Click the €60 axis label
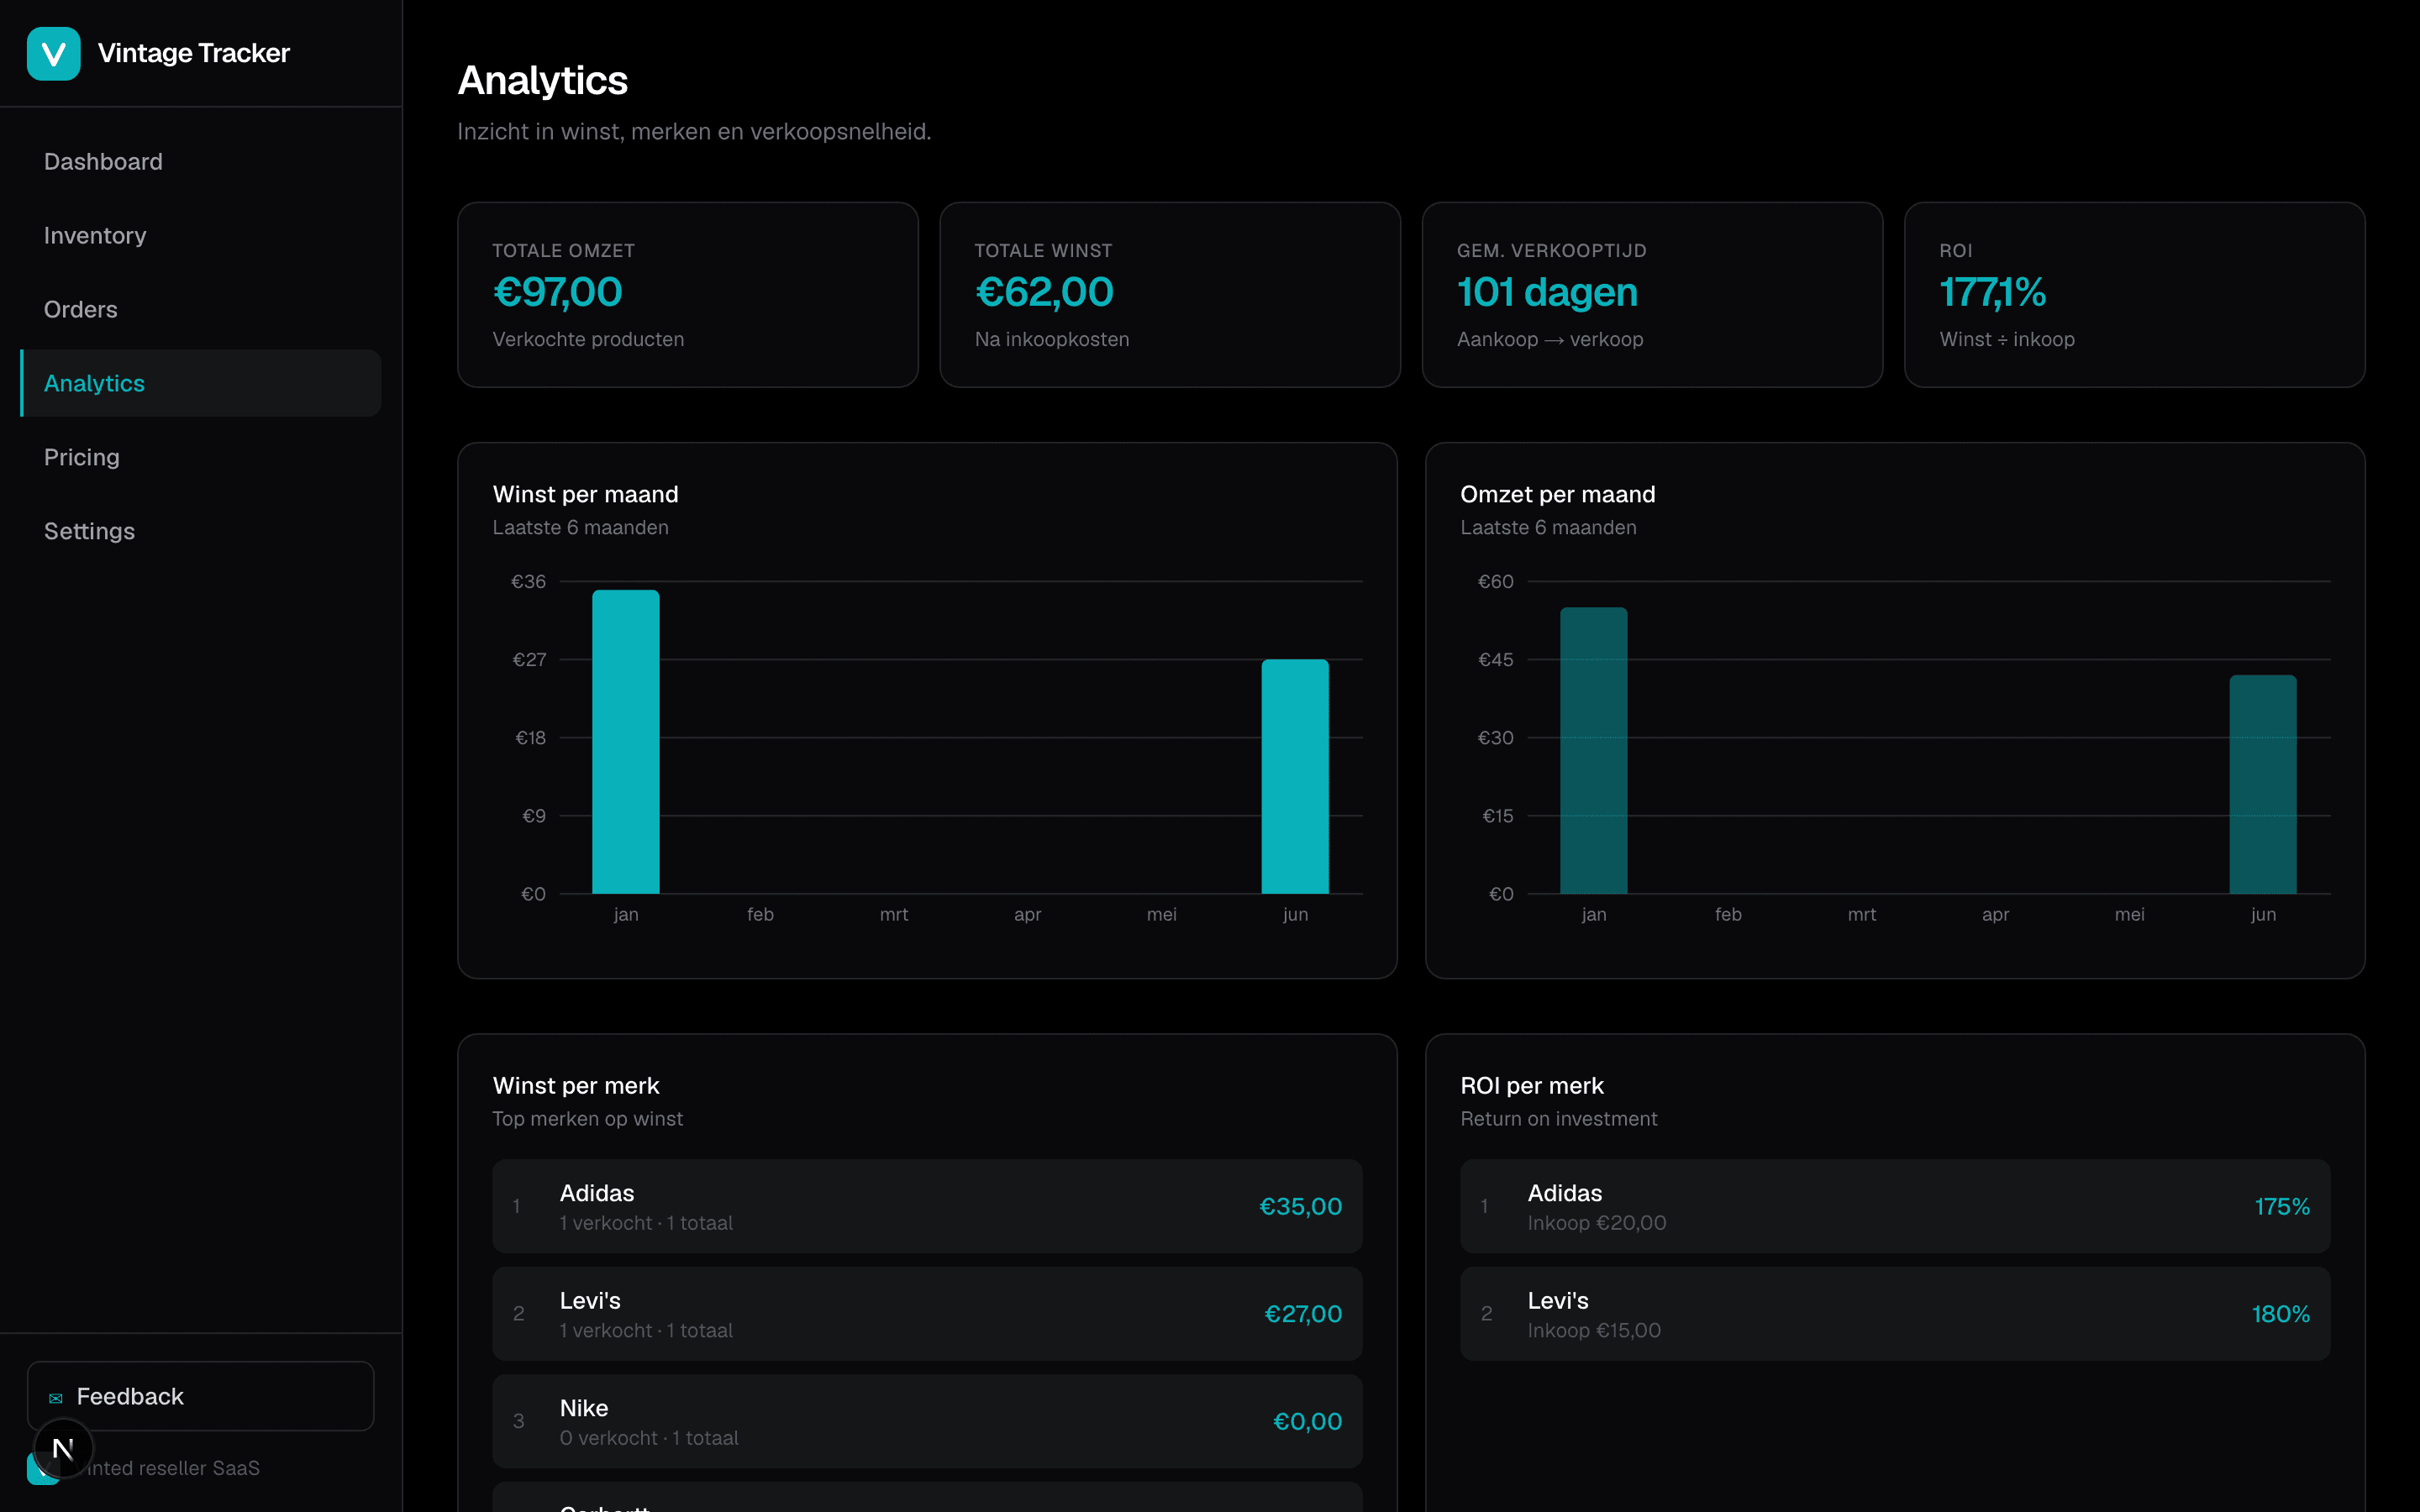 1496,581
